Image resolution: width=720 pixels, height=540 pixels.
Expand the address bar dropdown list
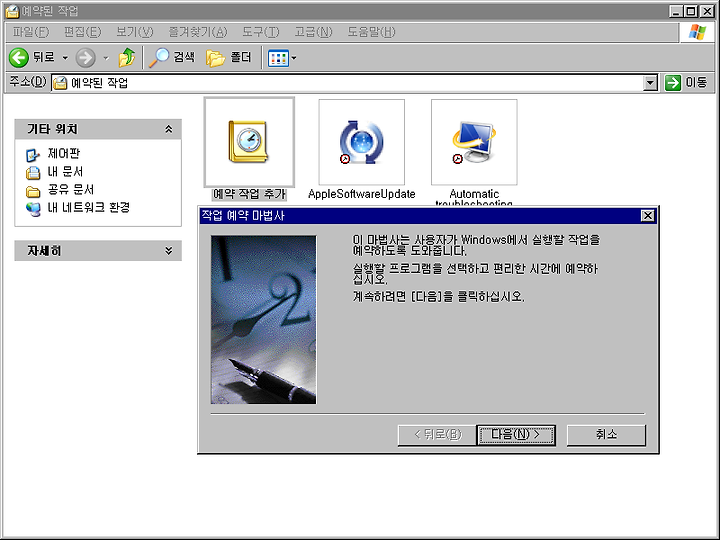650,83
